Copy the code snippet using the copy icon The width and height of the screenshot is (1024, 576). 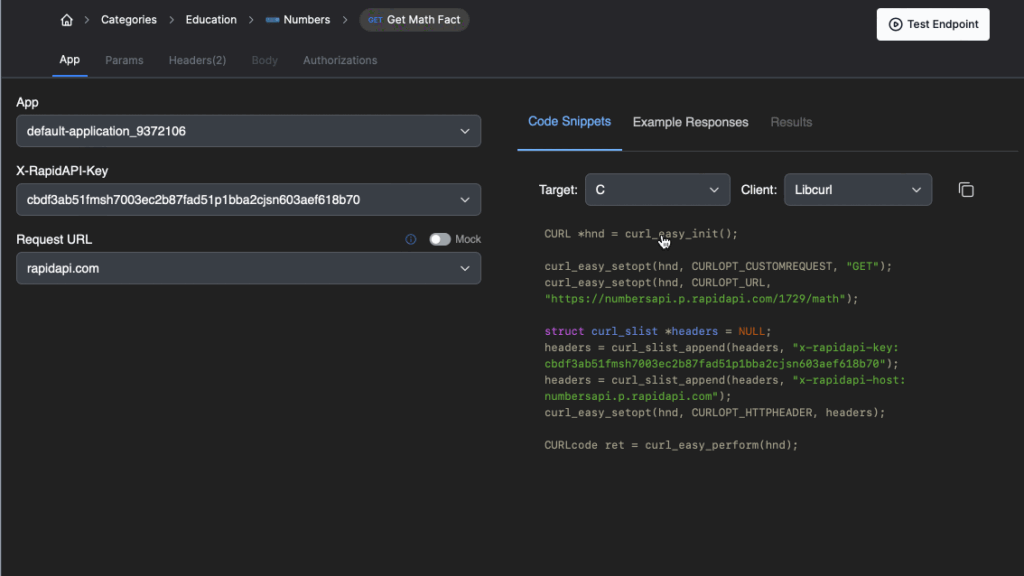pyautogui.click(x=965, y=189)
